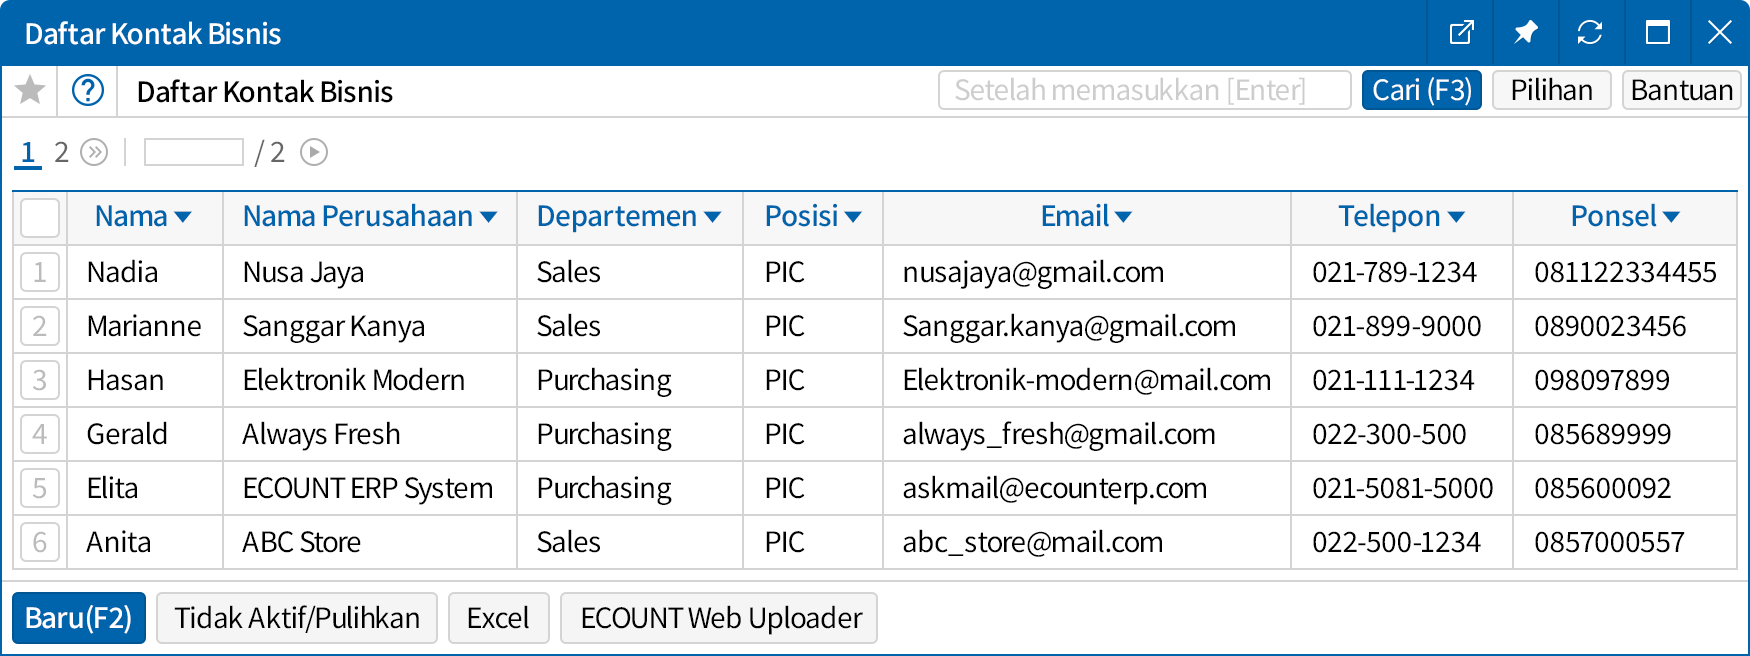Image resolution: width=1750 pixels, height=656 pixels.
Task: Open the question mark help icon
Action: click(88, 91)
